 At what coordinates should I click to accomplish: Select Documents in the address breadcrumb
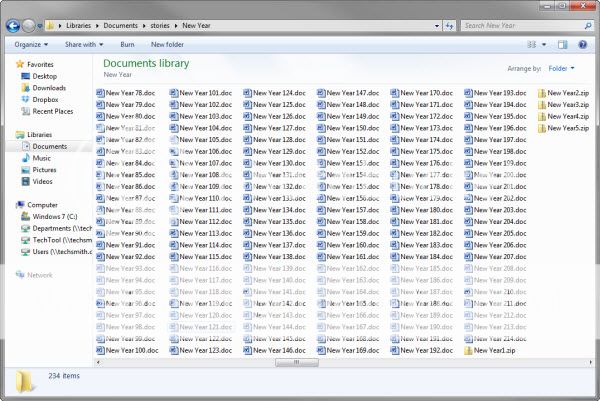[121, 26]
